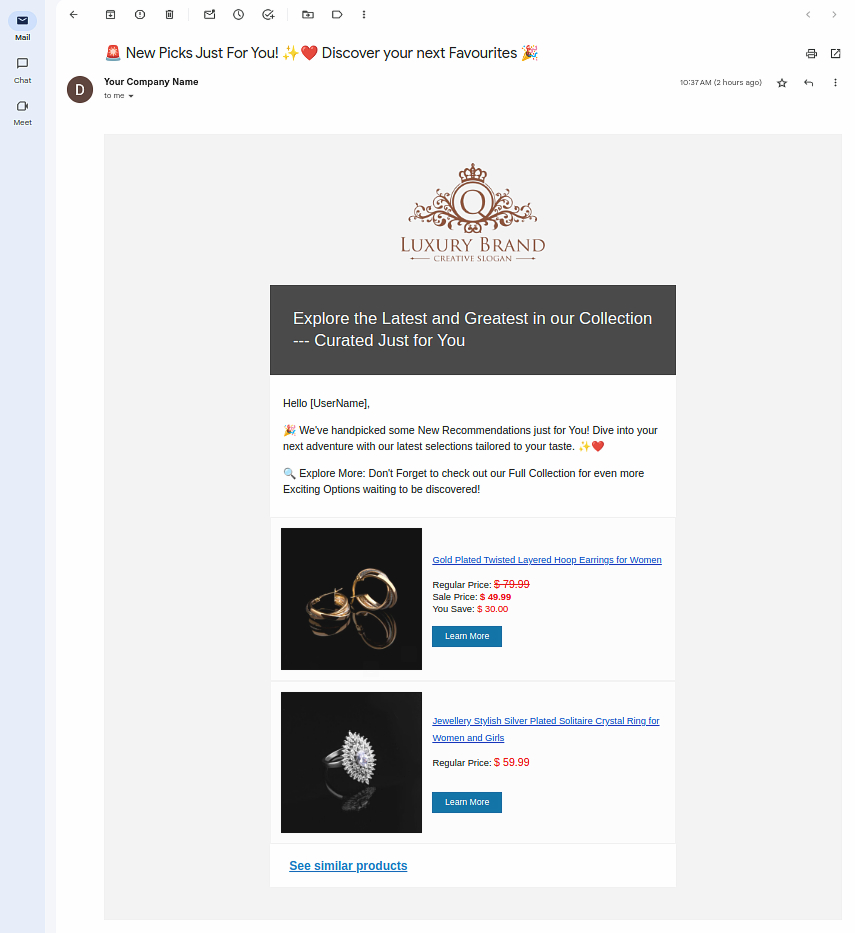Add this email to Tasks
Image resolution: width=855 pixels, height=933 pixels.
point(268,14)
